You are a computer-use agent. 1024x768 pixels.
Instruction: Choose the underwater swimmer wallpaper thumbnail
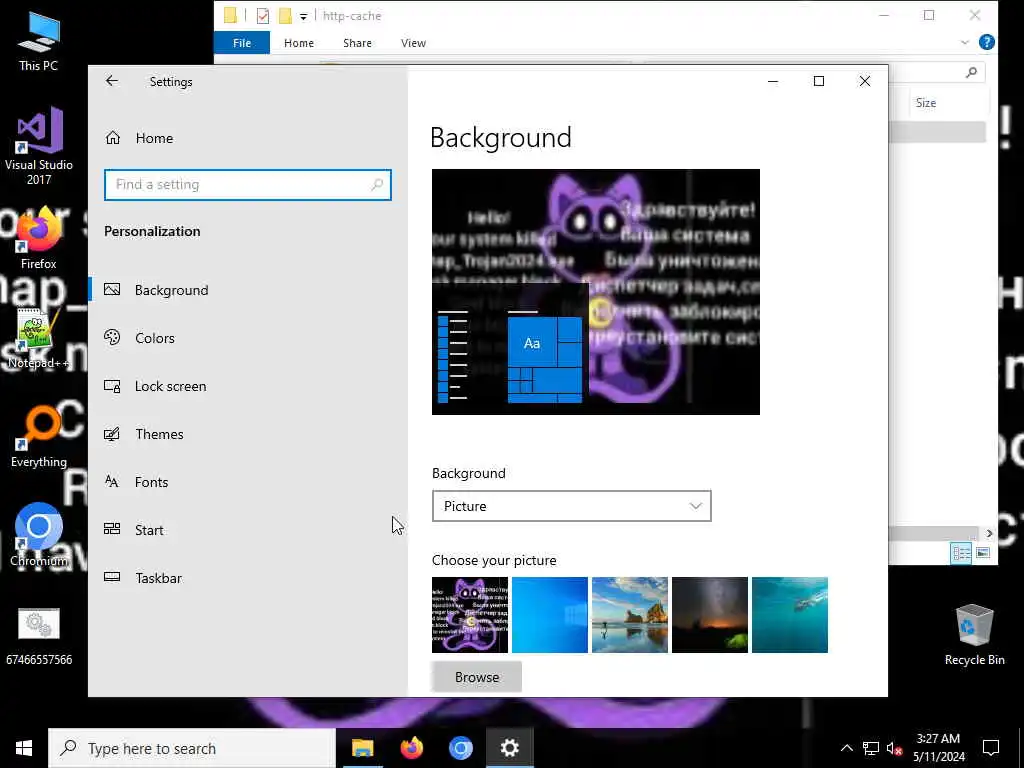click(790, 615)
